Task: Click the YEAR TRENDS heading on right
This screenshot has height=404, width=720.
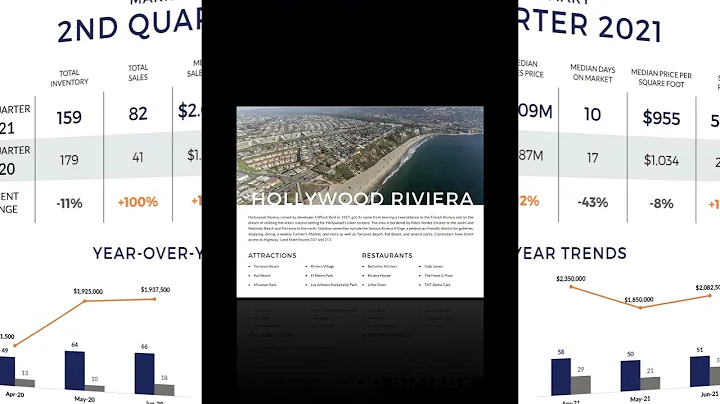Action: point(573,253)
